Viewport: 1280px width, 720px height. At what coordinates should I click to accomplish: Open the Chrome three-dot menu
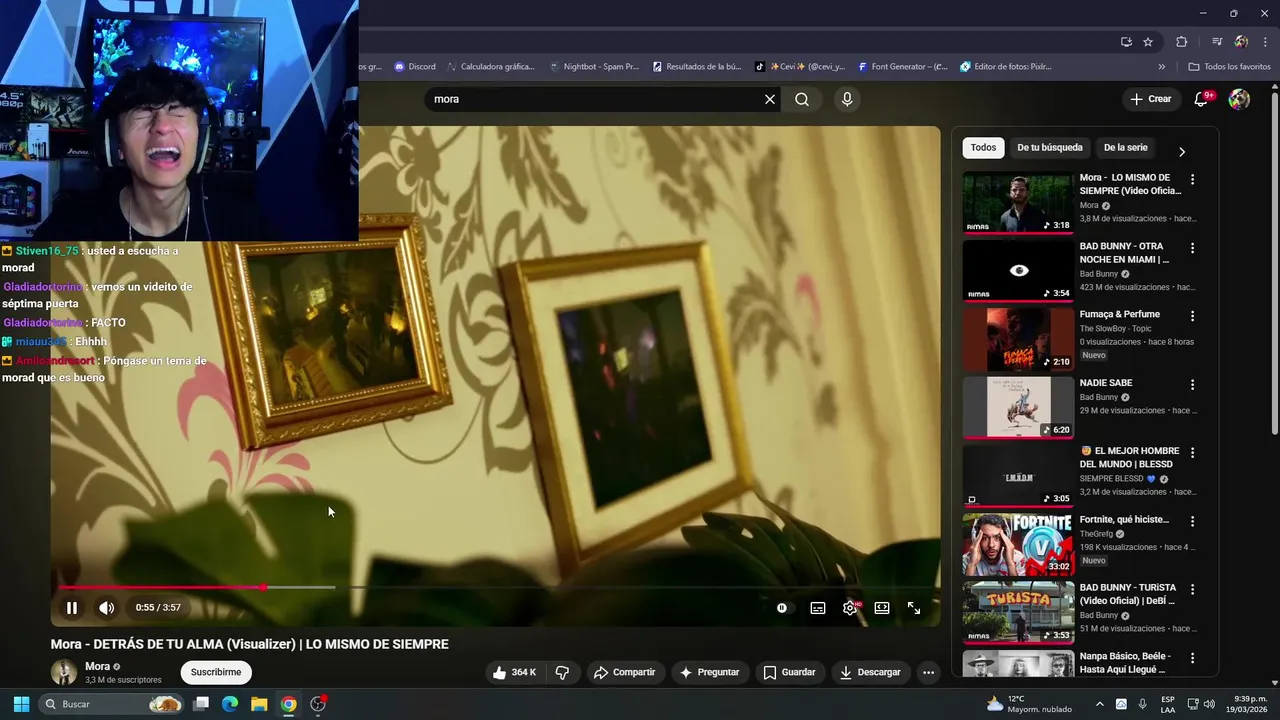[x=1264, y=42]
